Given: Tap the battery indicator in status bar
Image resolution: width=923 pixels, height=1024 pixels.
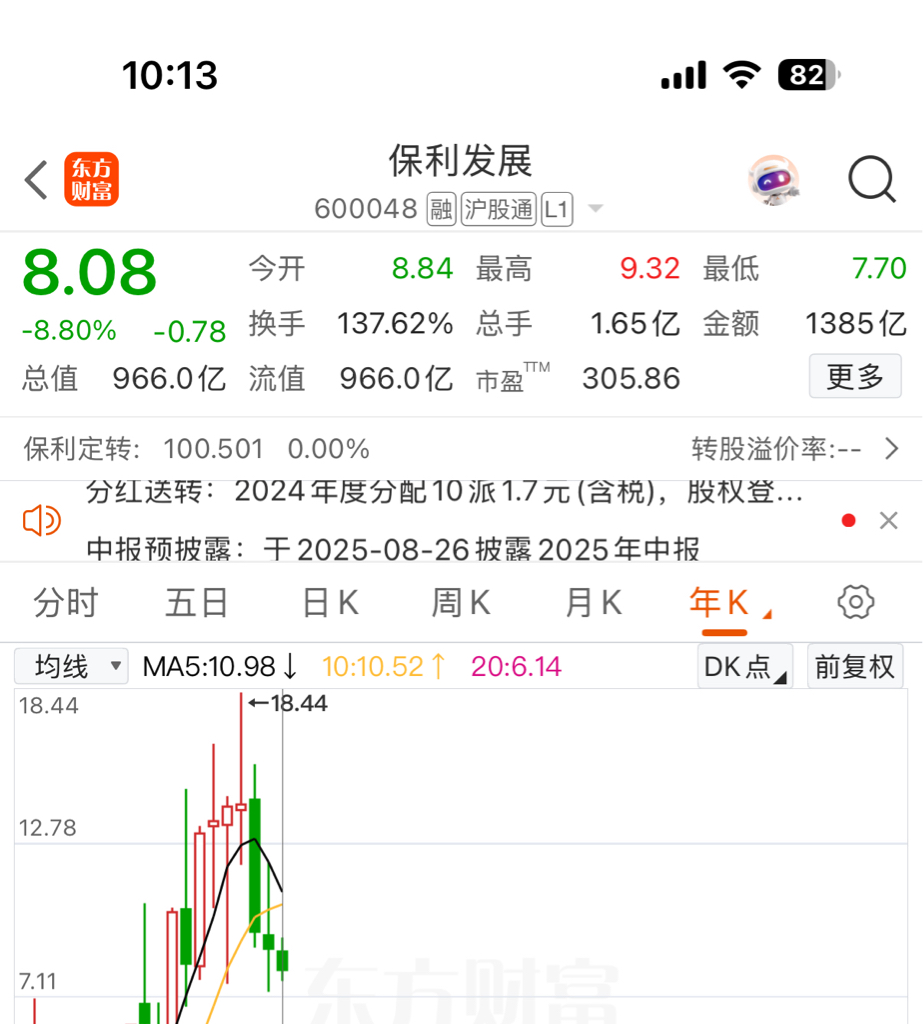Looking at the screenshot, I should [x=809, y=74].
